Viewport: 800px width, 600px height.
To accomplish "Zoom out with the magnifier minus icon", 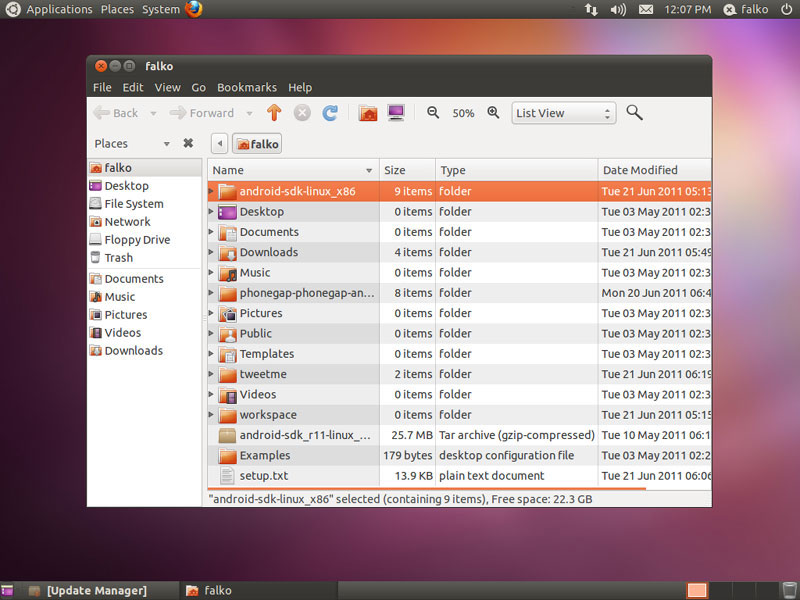I will pos(433,113).
